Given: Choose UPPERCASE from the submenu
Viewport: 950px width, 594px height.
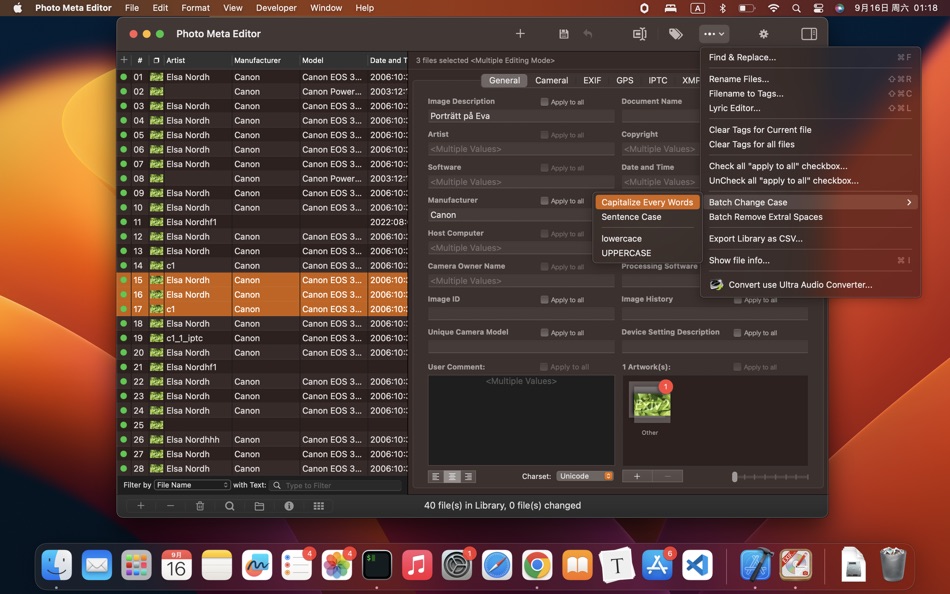Looking at the screenshot, I should click(x=626, y=253).
